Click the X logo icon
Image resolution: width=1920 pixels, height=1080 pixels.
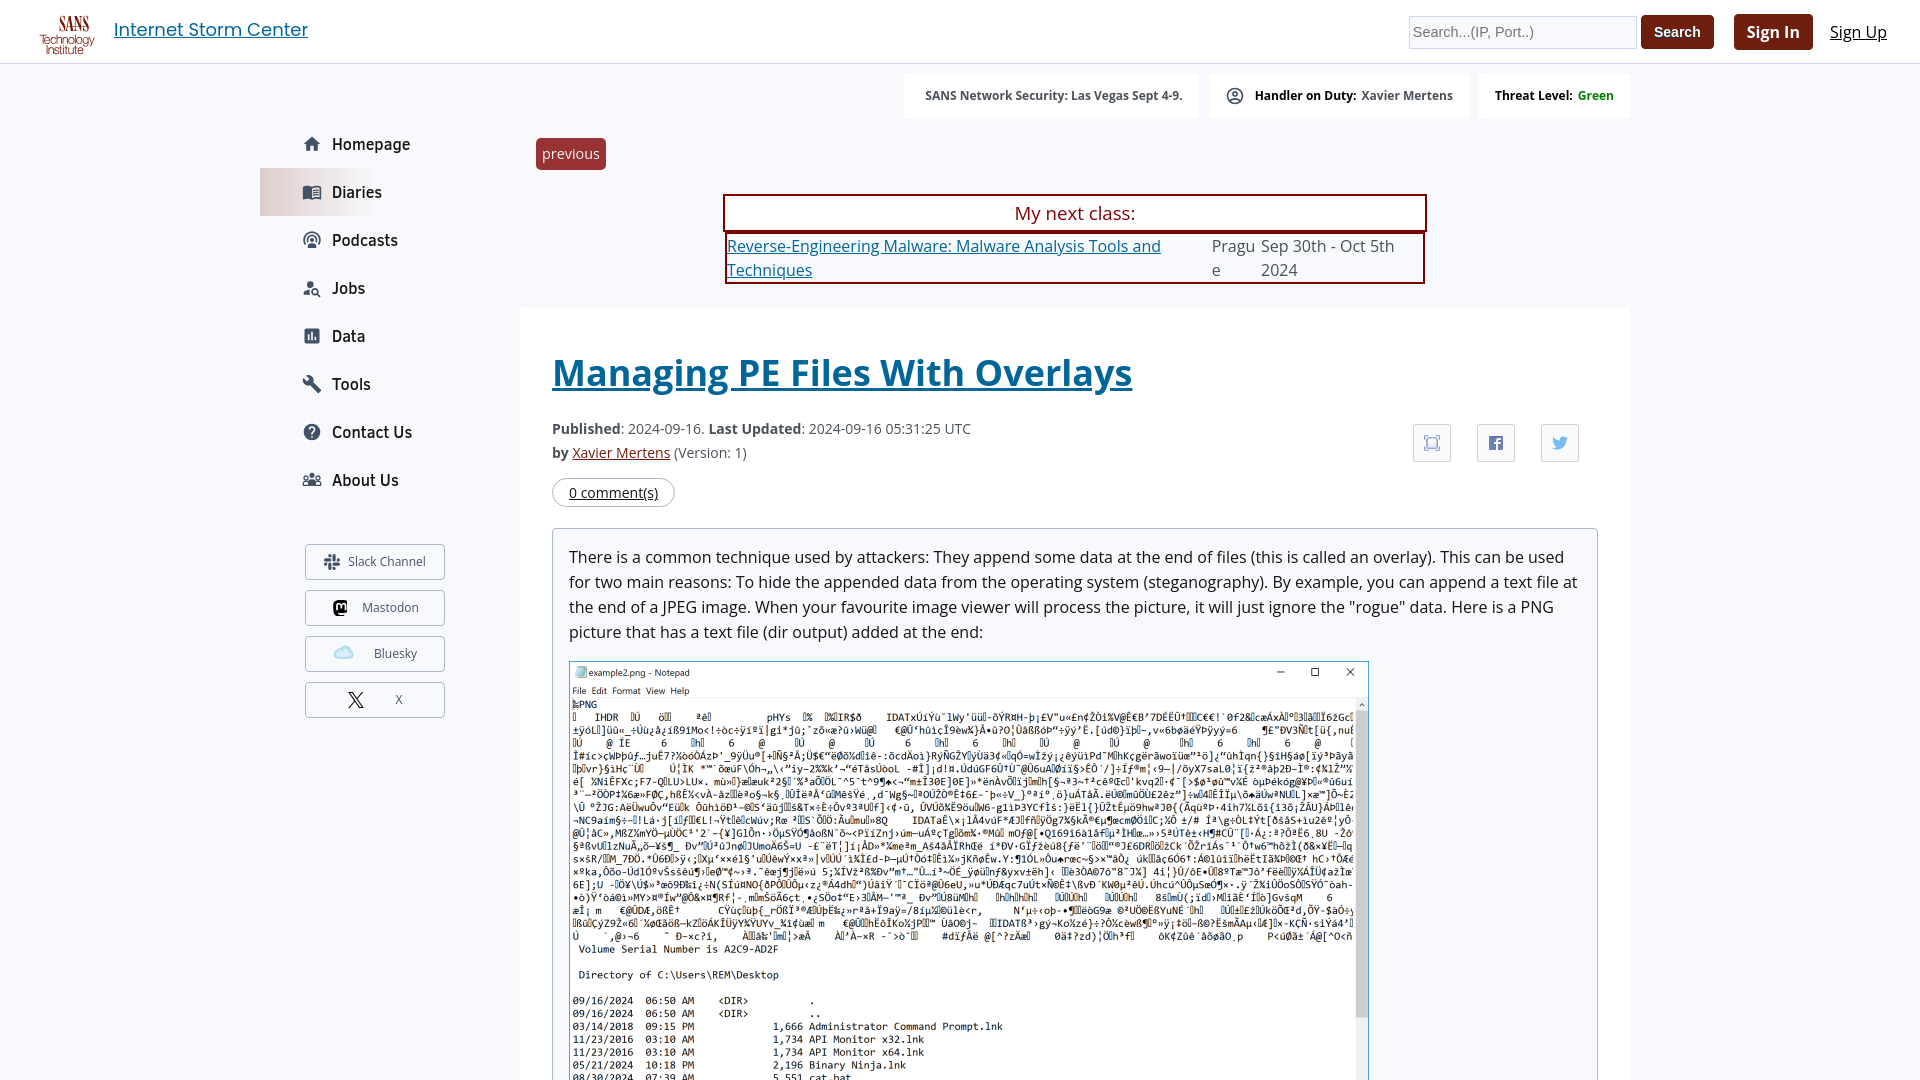[356, 700]
